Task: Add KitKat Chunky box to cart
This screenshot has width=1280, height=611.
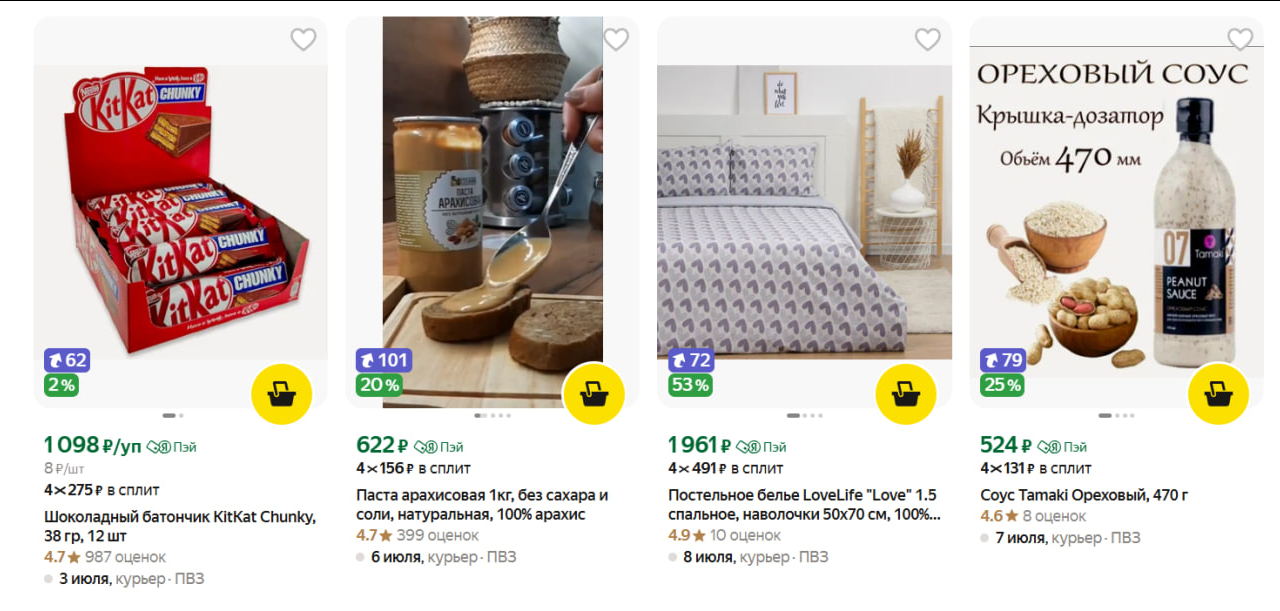Action: coord(282,394)
